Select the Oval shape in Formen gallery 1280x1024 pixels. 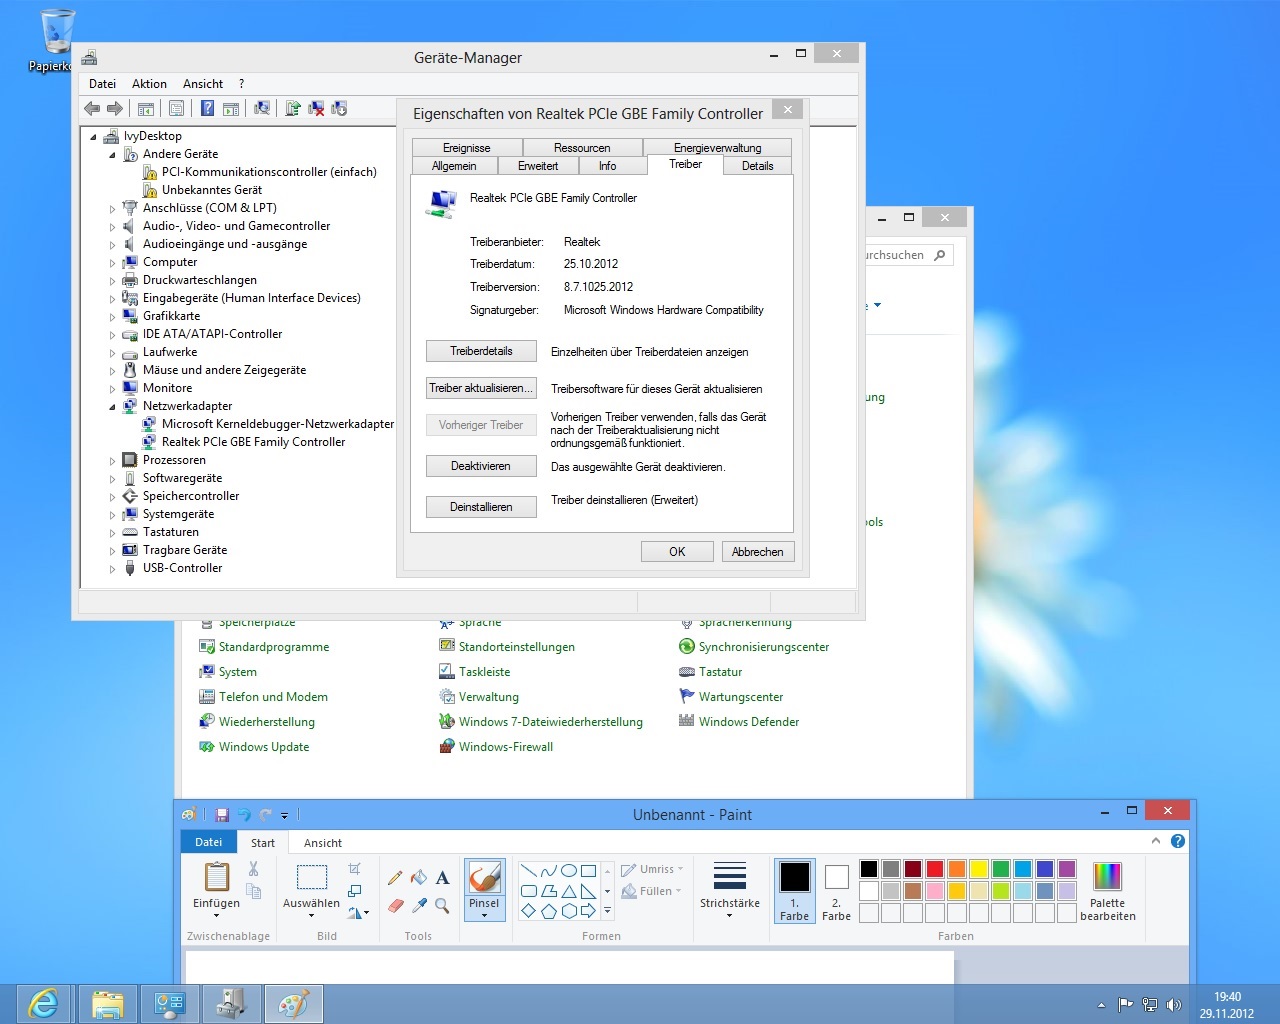point(568,871)
